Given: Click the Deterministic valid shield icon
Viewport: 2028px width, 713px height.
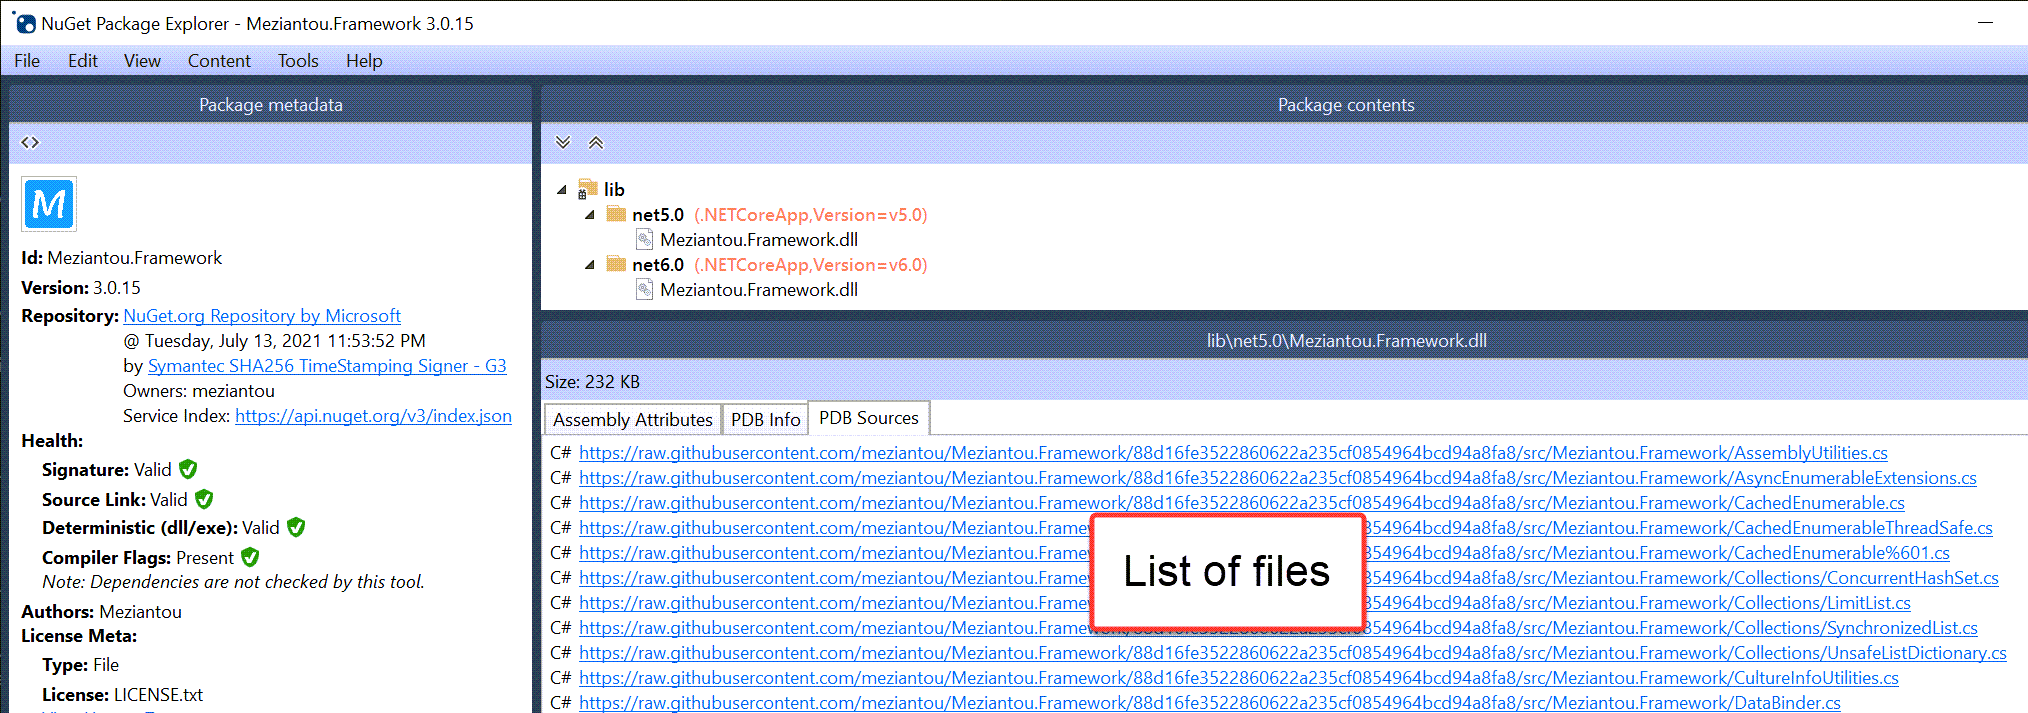Looking at the screenshot, I should (296, 527).
